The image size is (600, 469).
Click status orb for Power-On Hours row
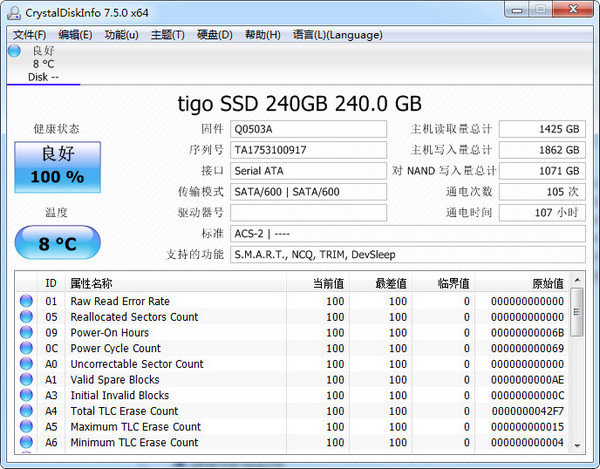[x=26, y=333]
